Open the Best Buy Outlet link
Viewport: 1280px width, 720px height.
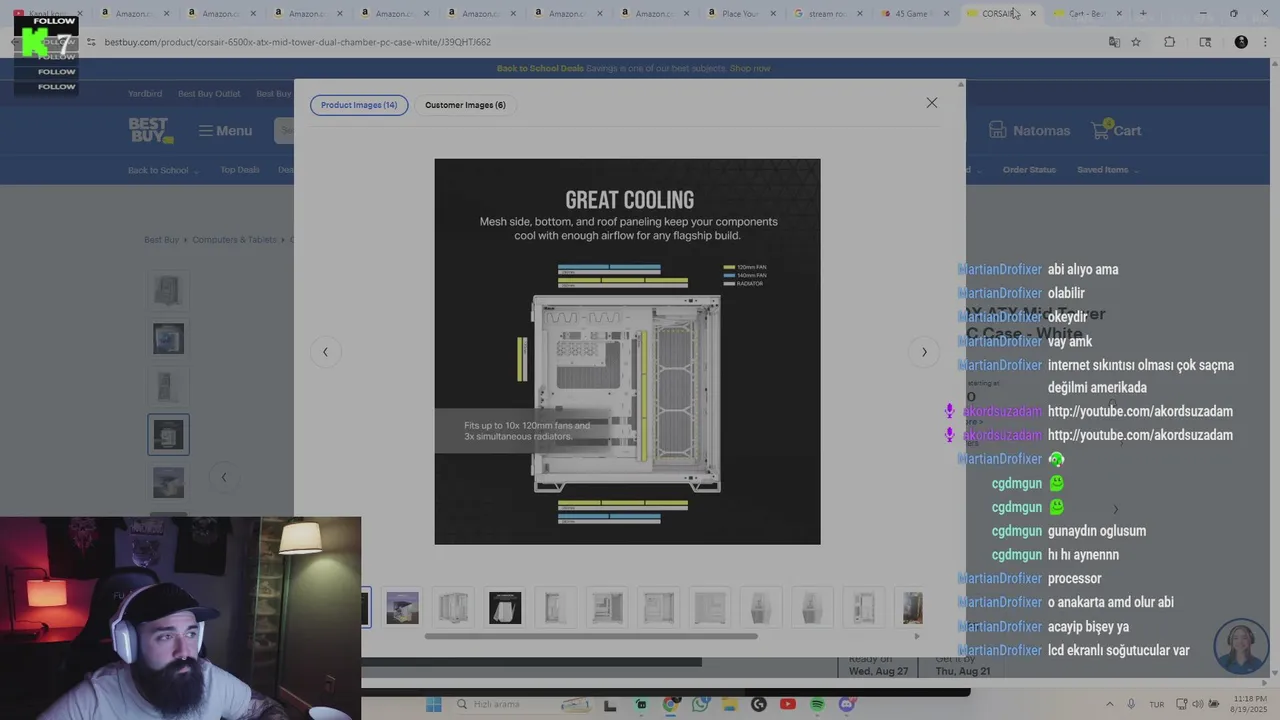pyautogui.click(x=209, y=94)
